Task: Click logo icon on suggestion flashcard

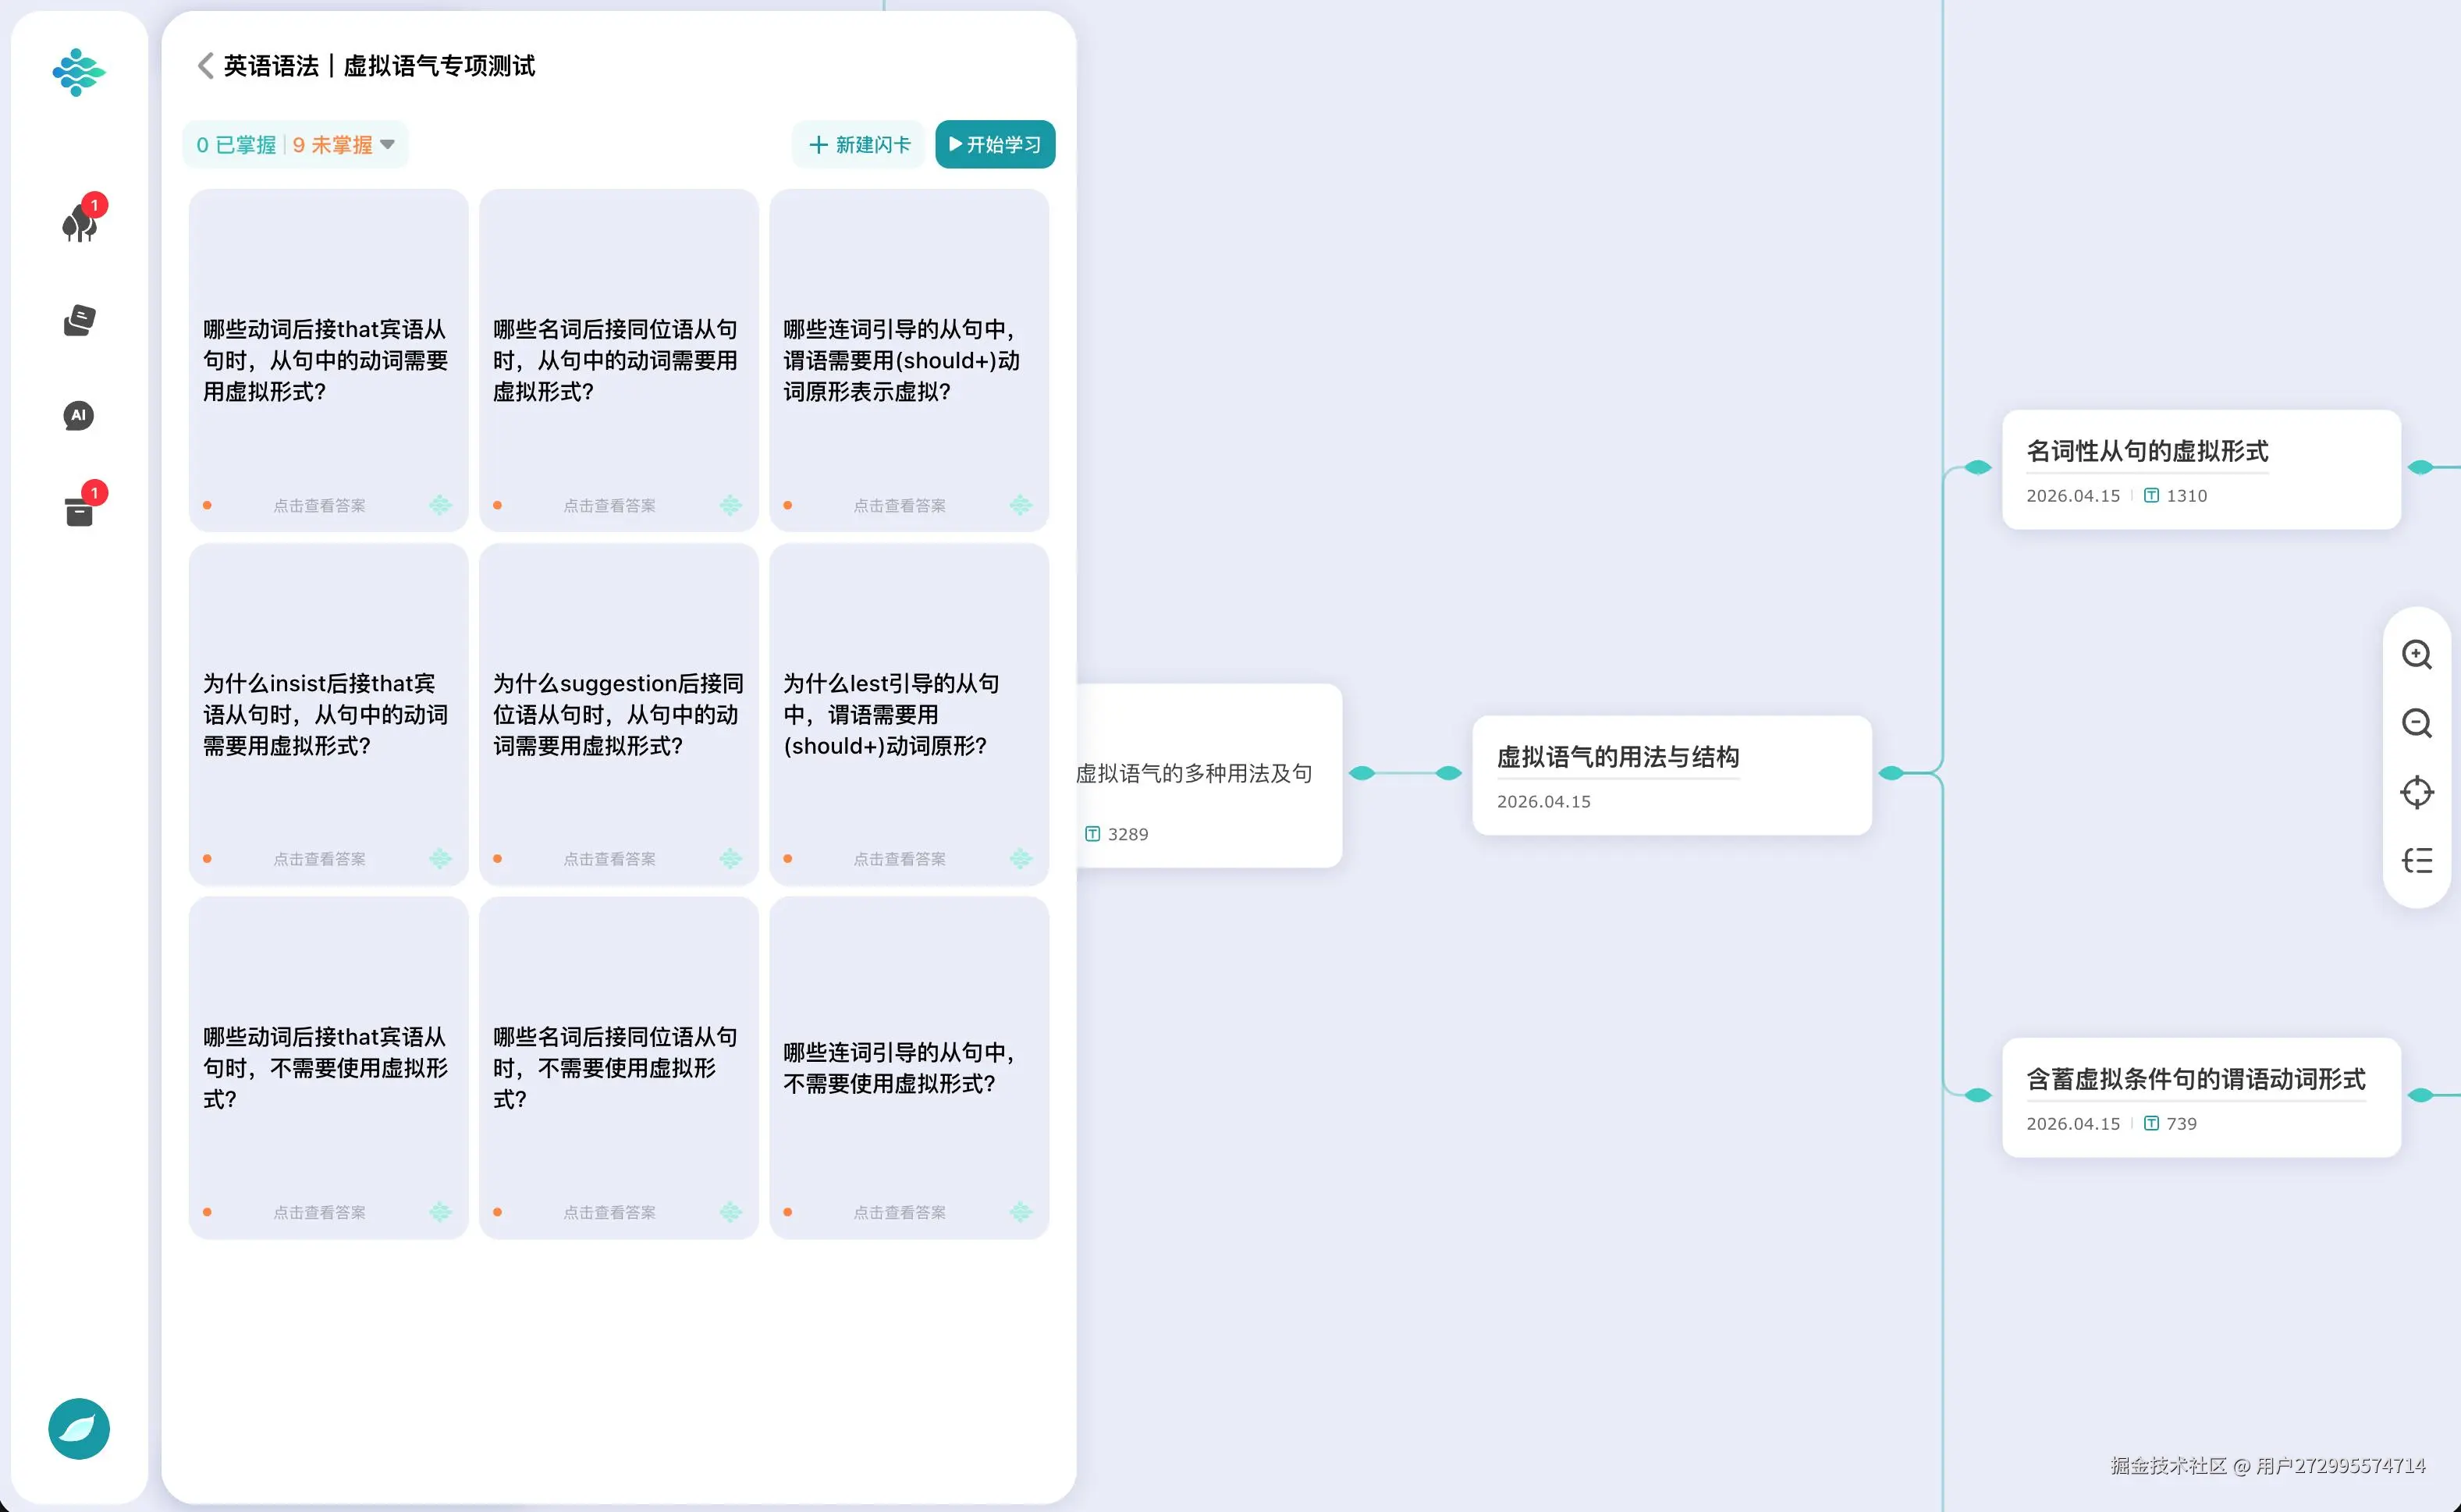Action: [730, 858]
